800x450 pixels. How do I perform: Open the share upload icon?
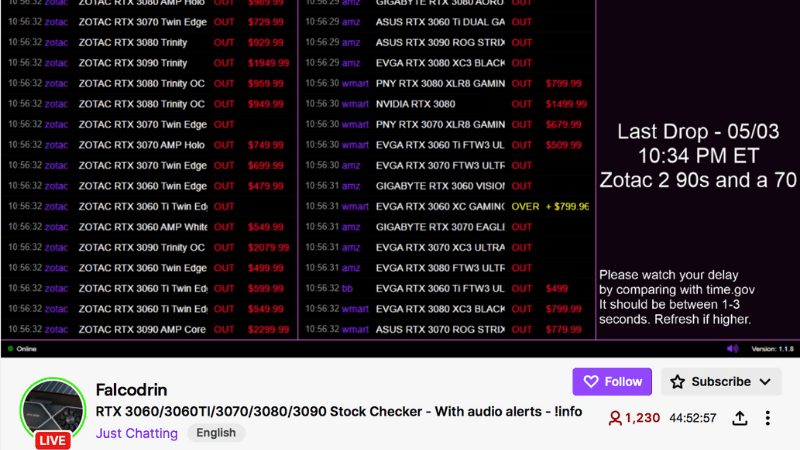740,418
